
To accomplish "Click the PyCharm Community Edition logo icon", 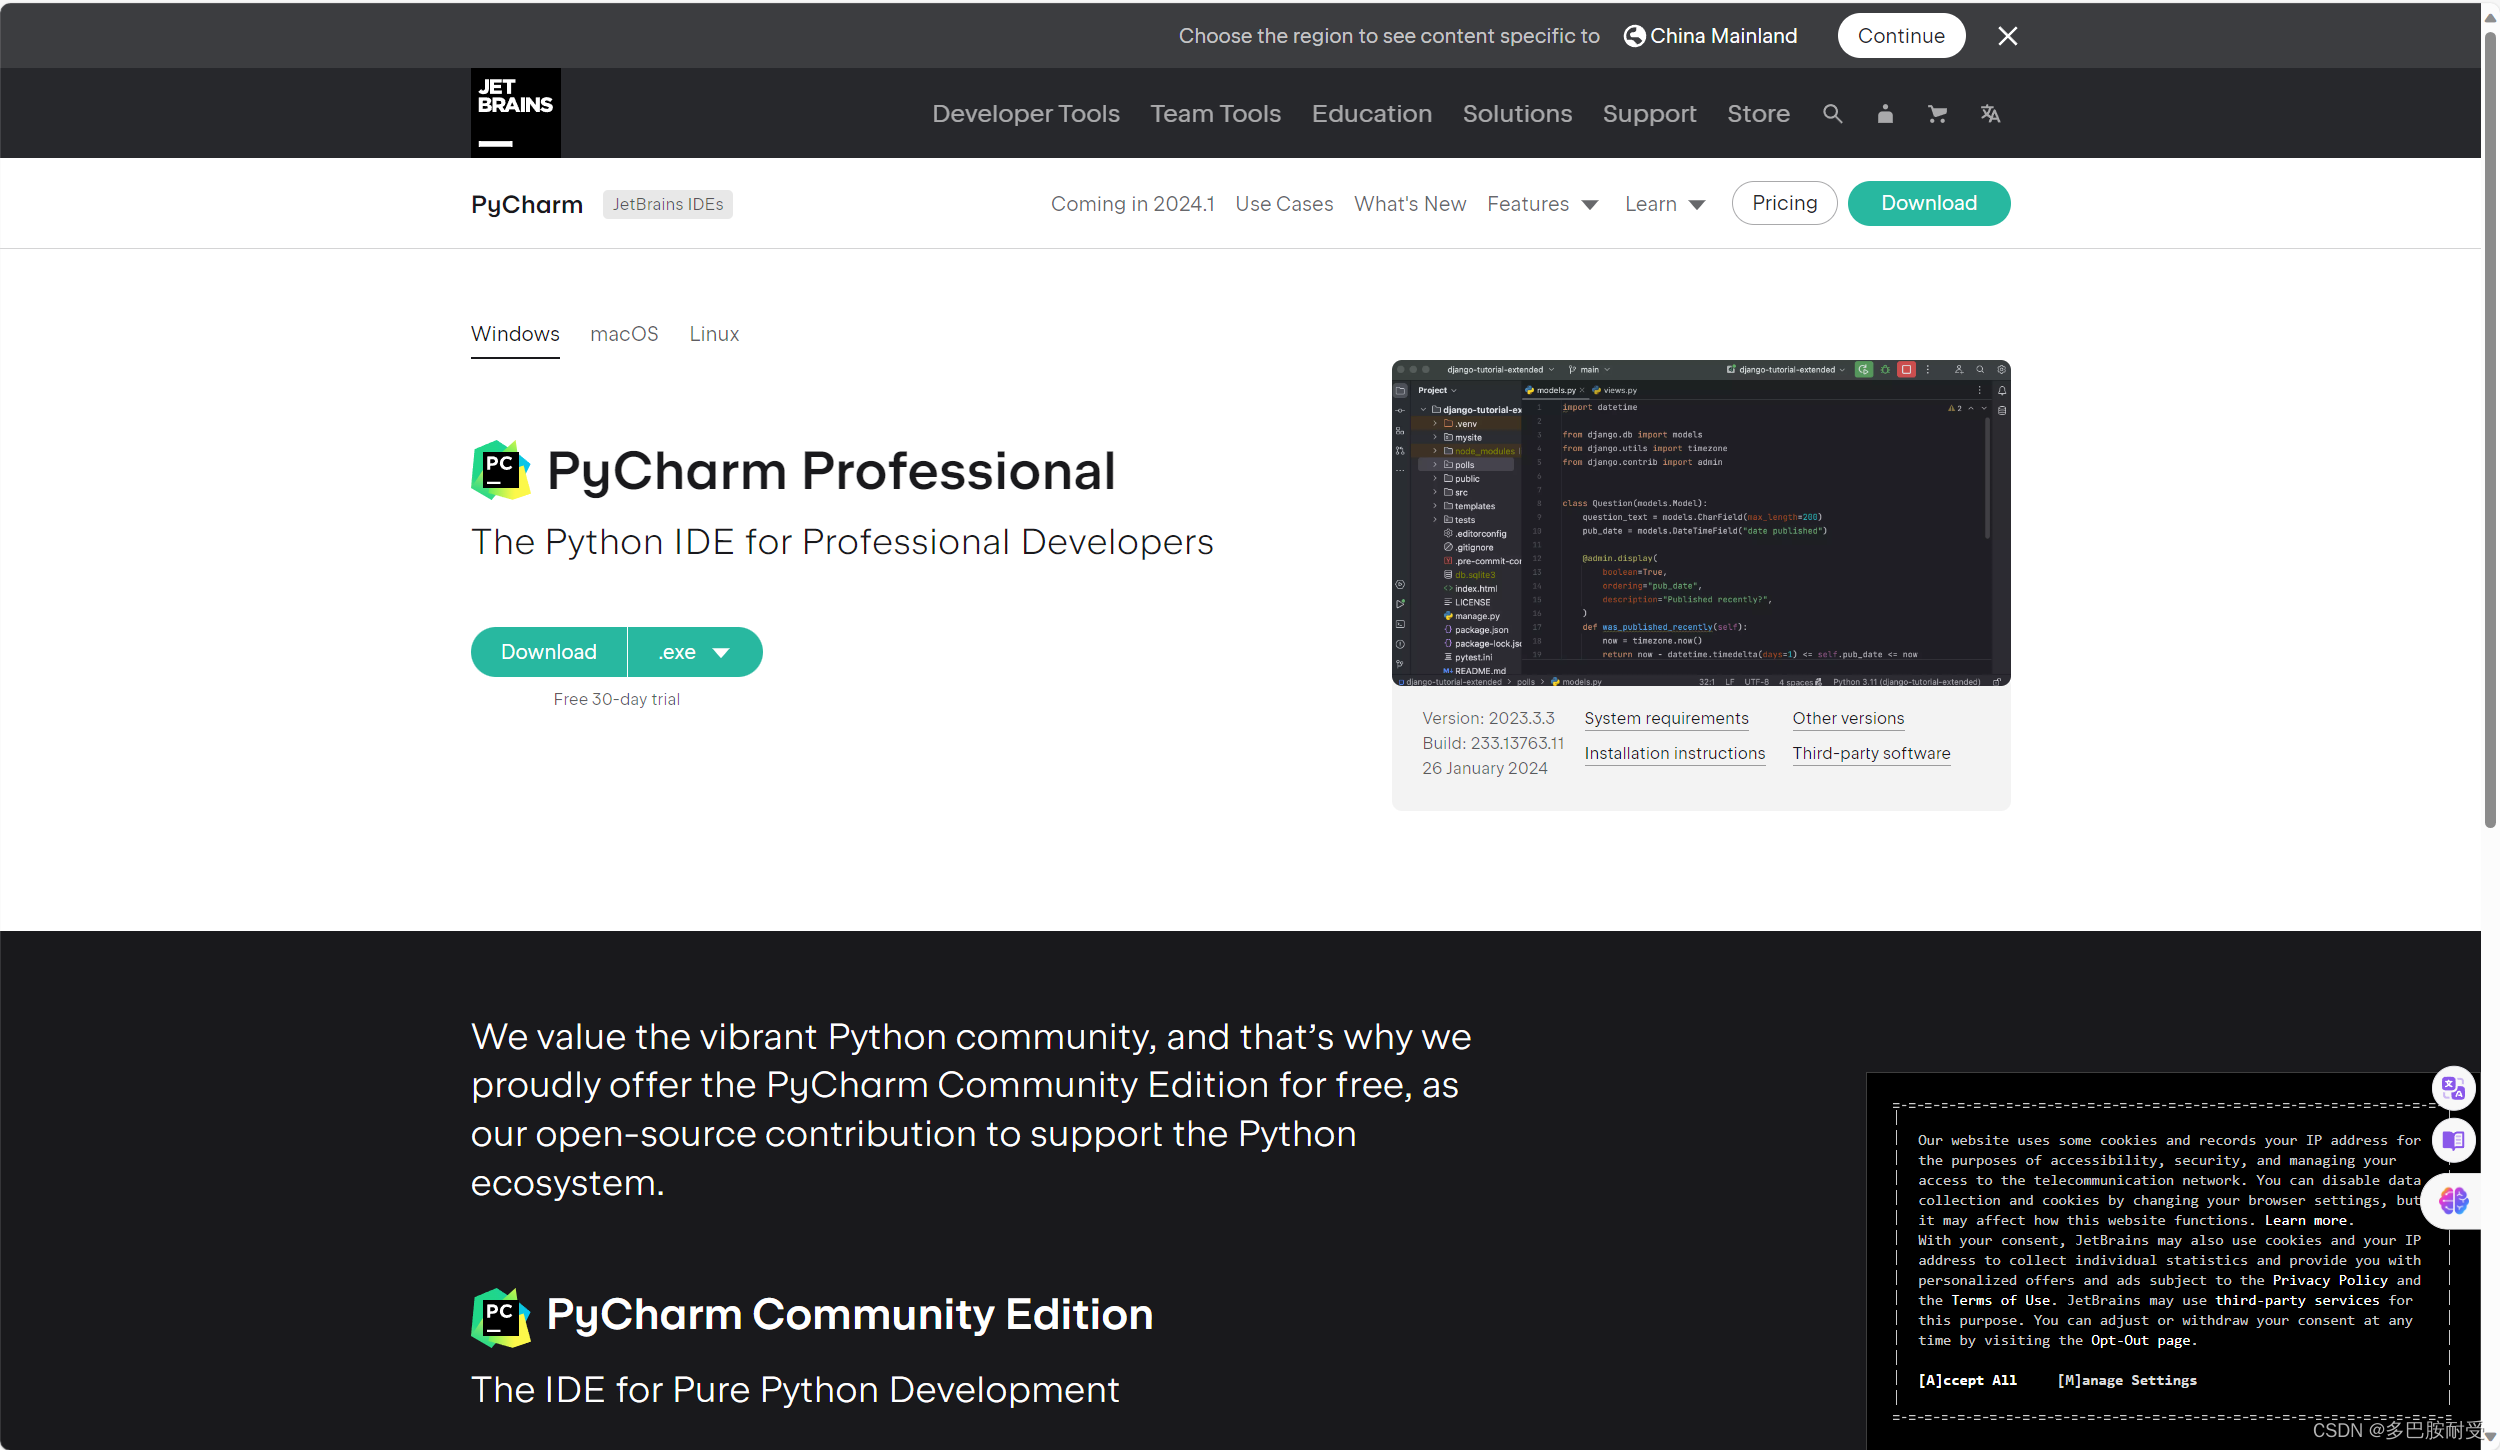I will 501,1317.
